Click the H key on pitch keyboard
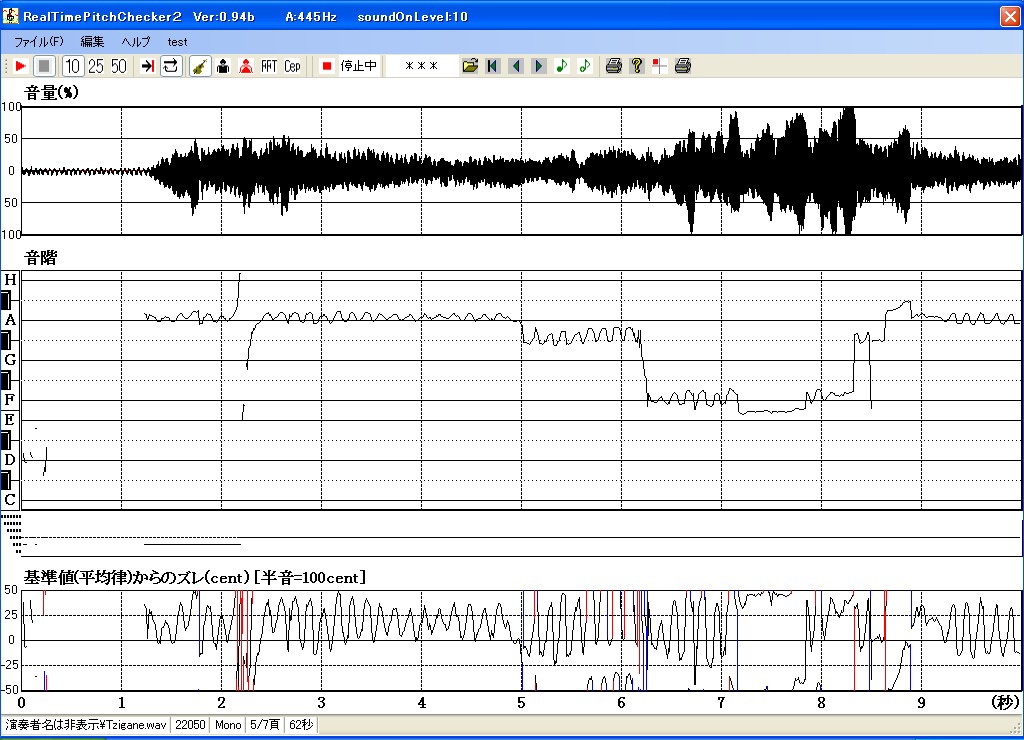Viewport: 1024px width, 740px height. point(10,280)
